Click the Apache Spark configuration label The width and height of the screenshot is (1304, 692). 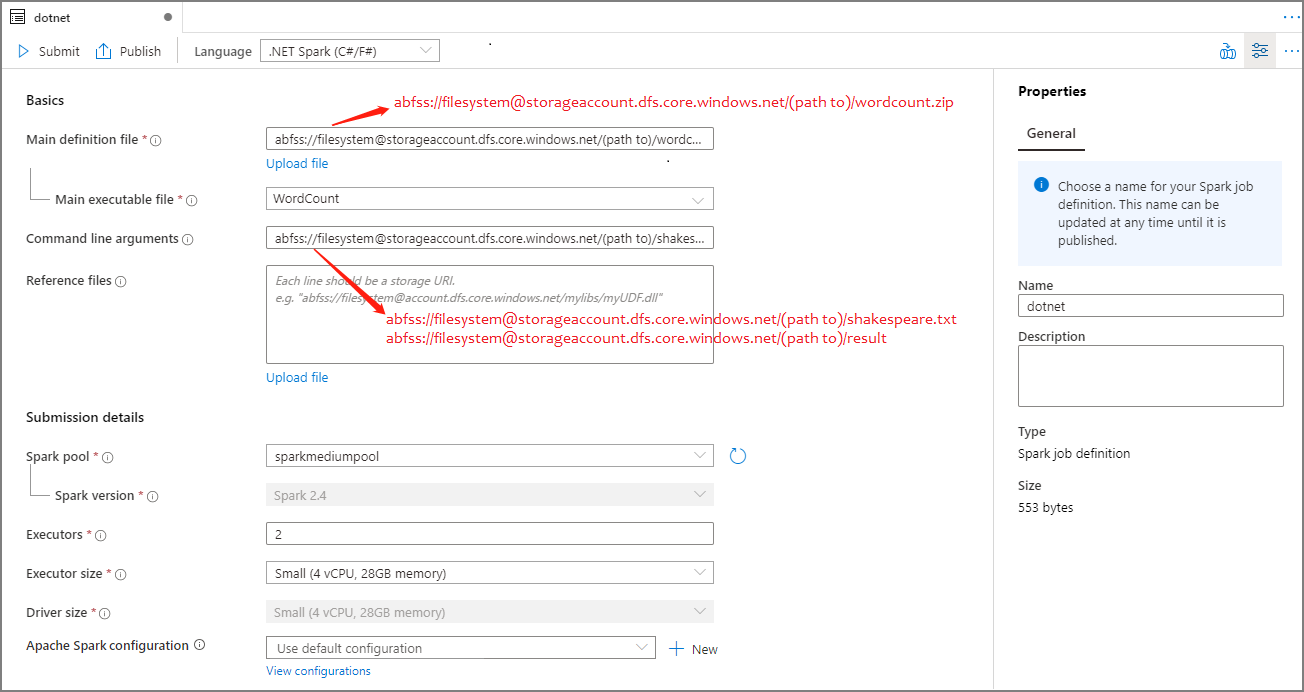[107, 645]
